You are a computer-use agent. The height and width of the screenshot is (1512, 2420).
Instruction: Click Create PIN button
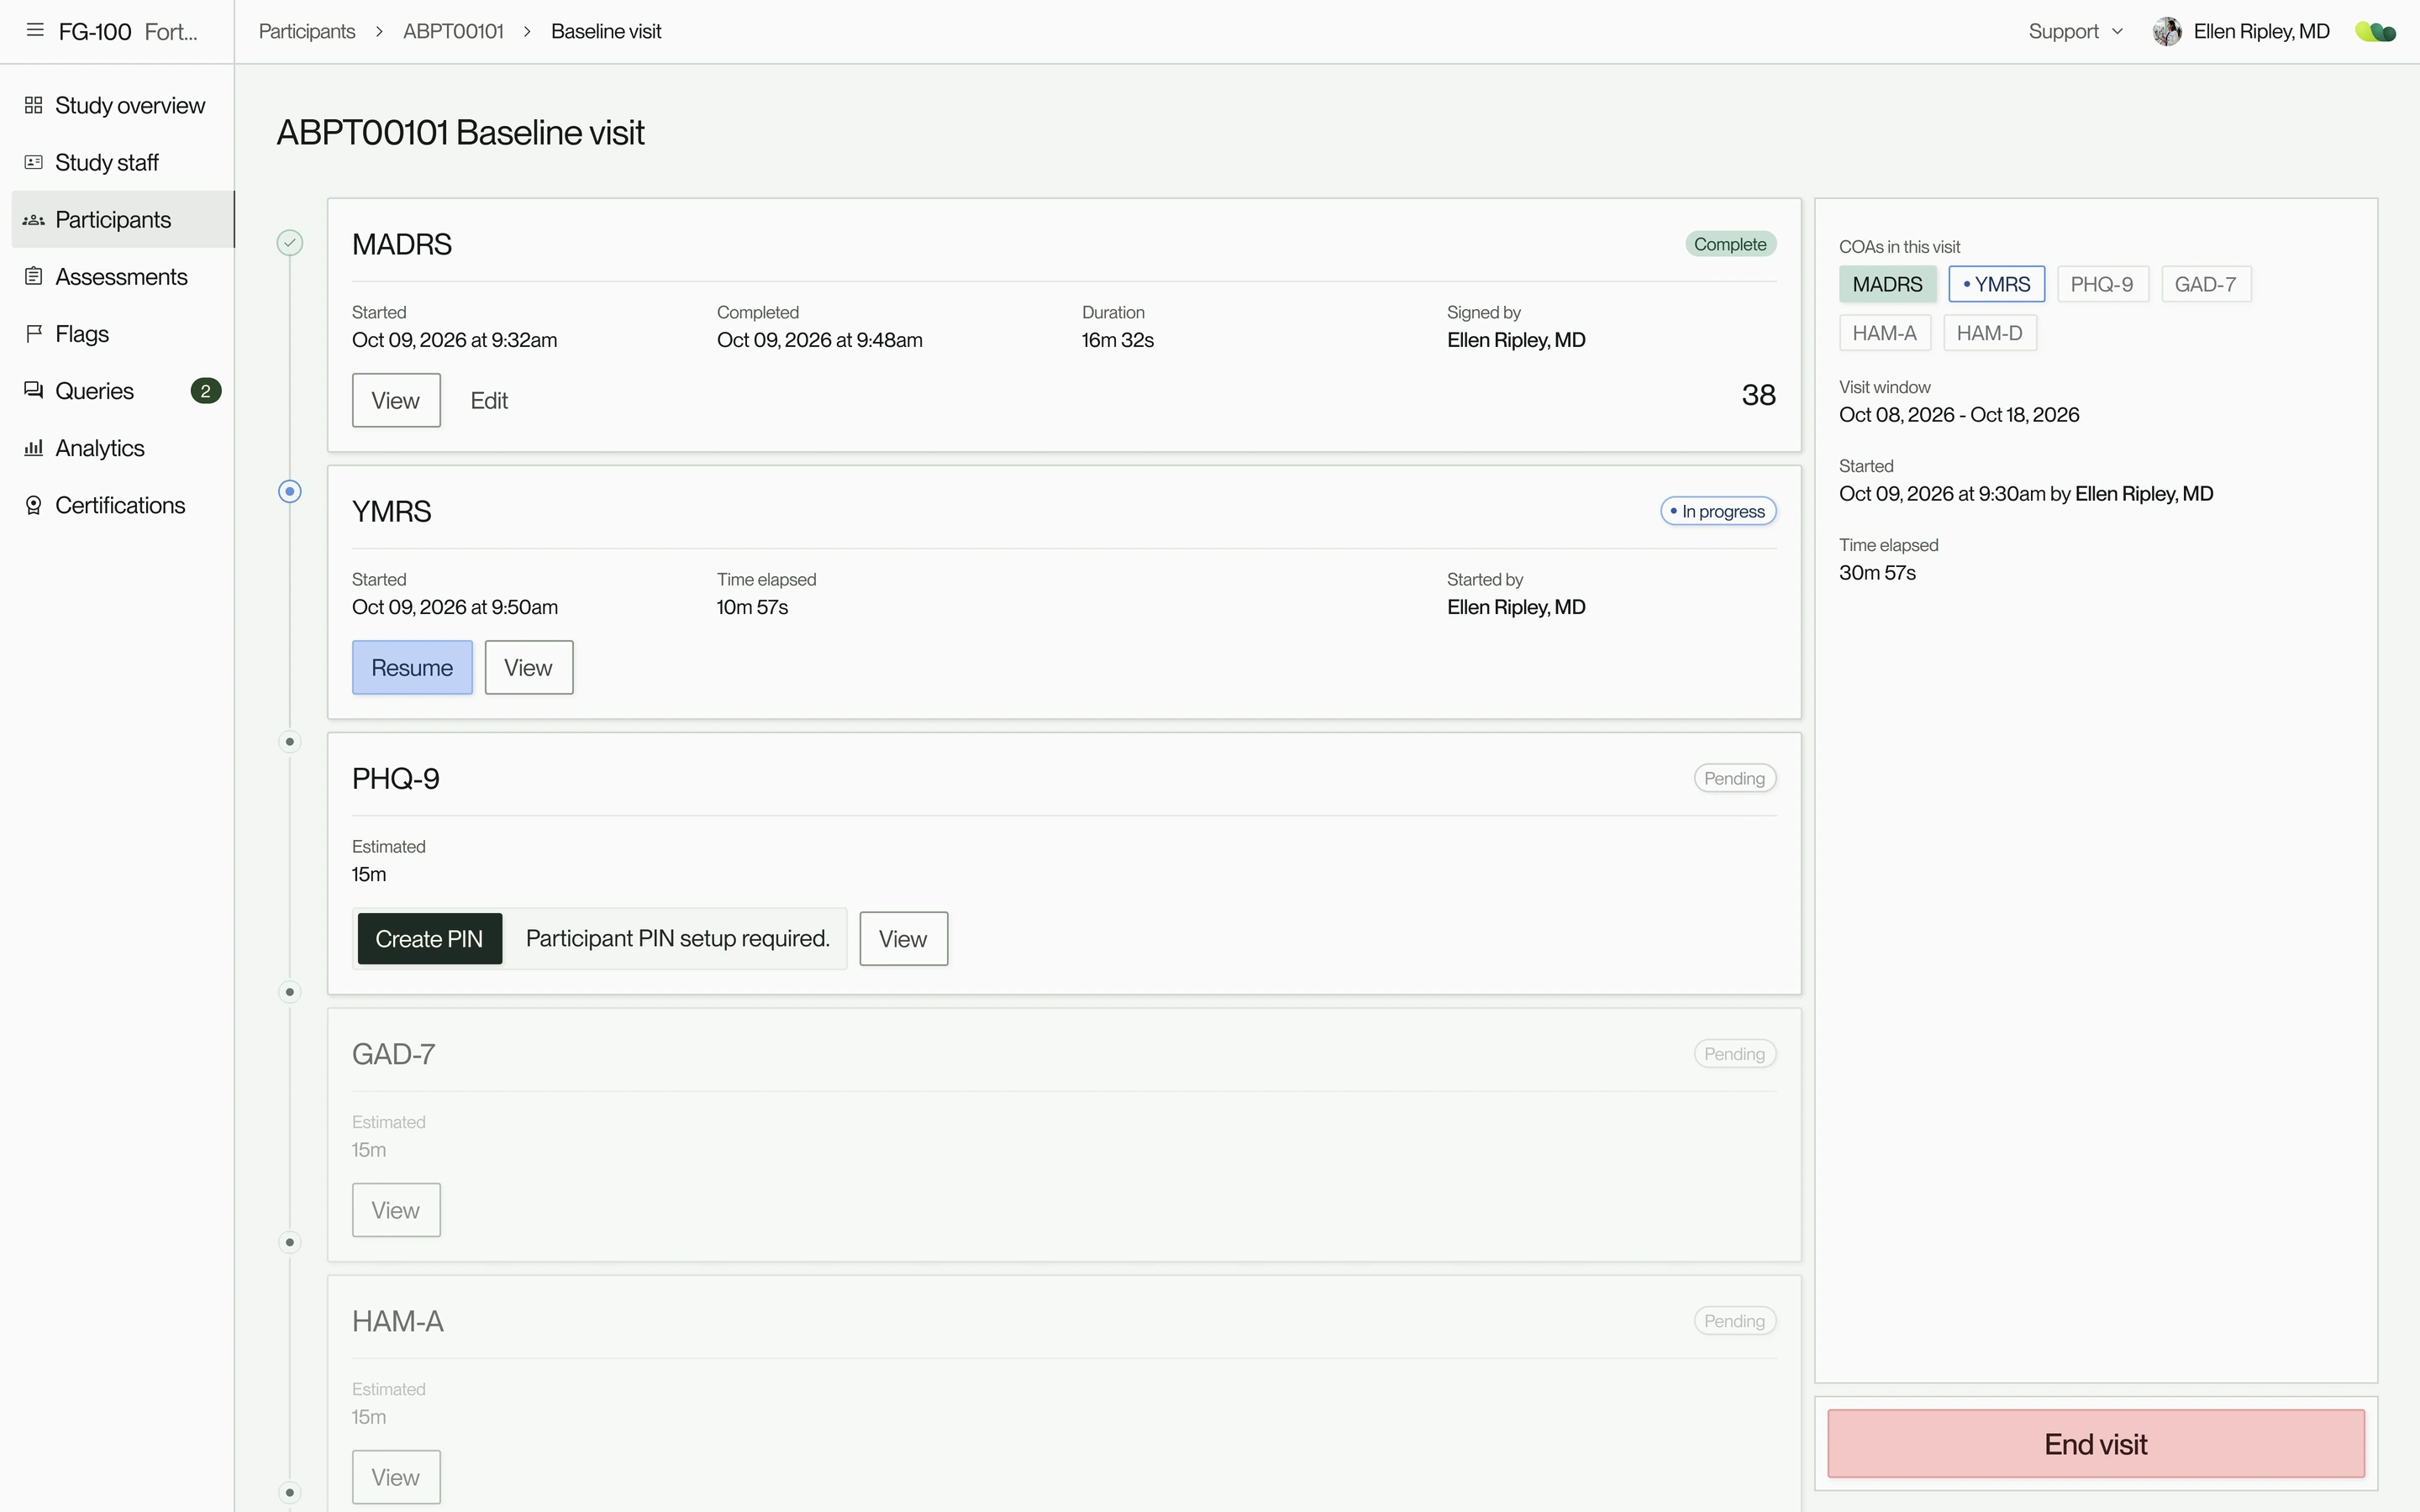pyautogui.click(x=429, y=938)
